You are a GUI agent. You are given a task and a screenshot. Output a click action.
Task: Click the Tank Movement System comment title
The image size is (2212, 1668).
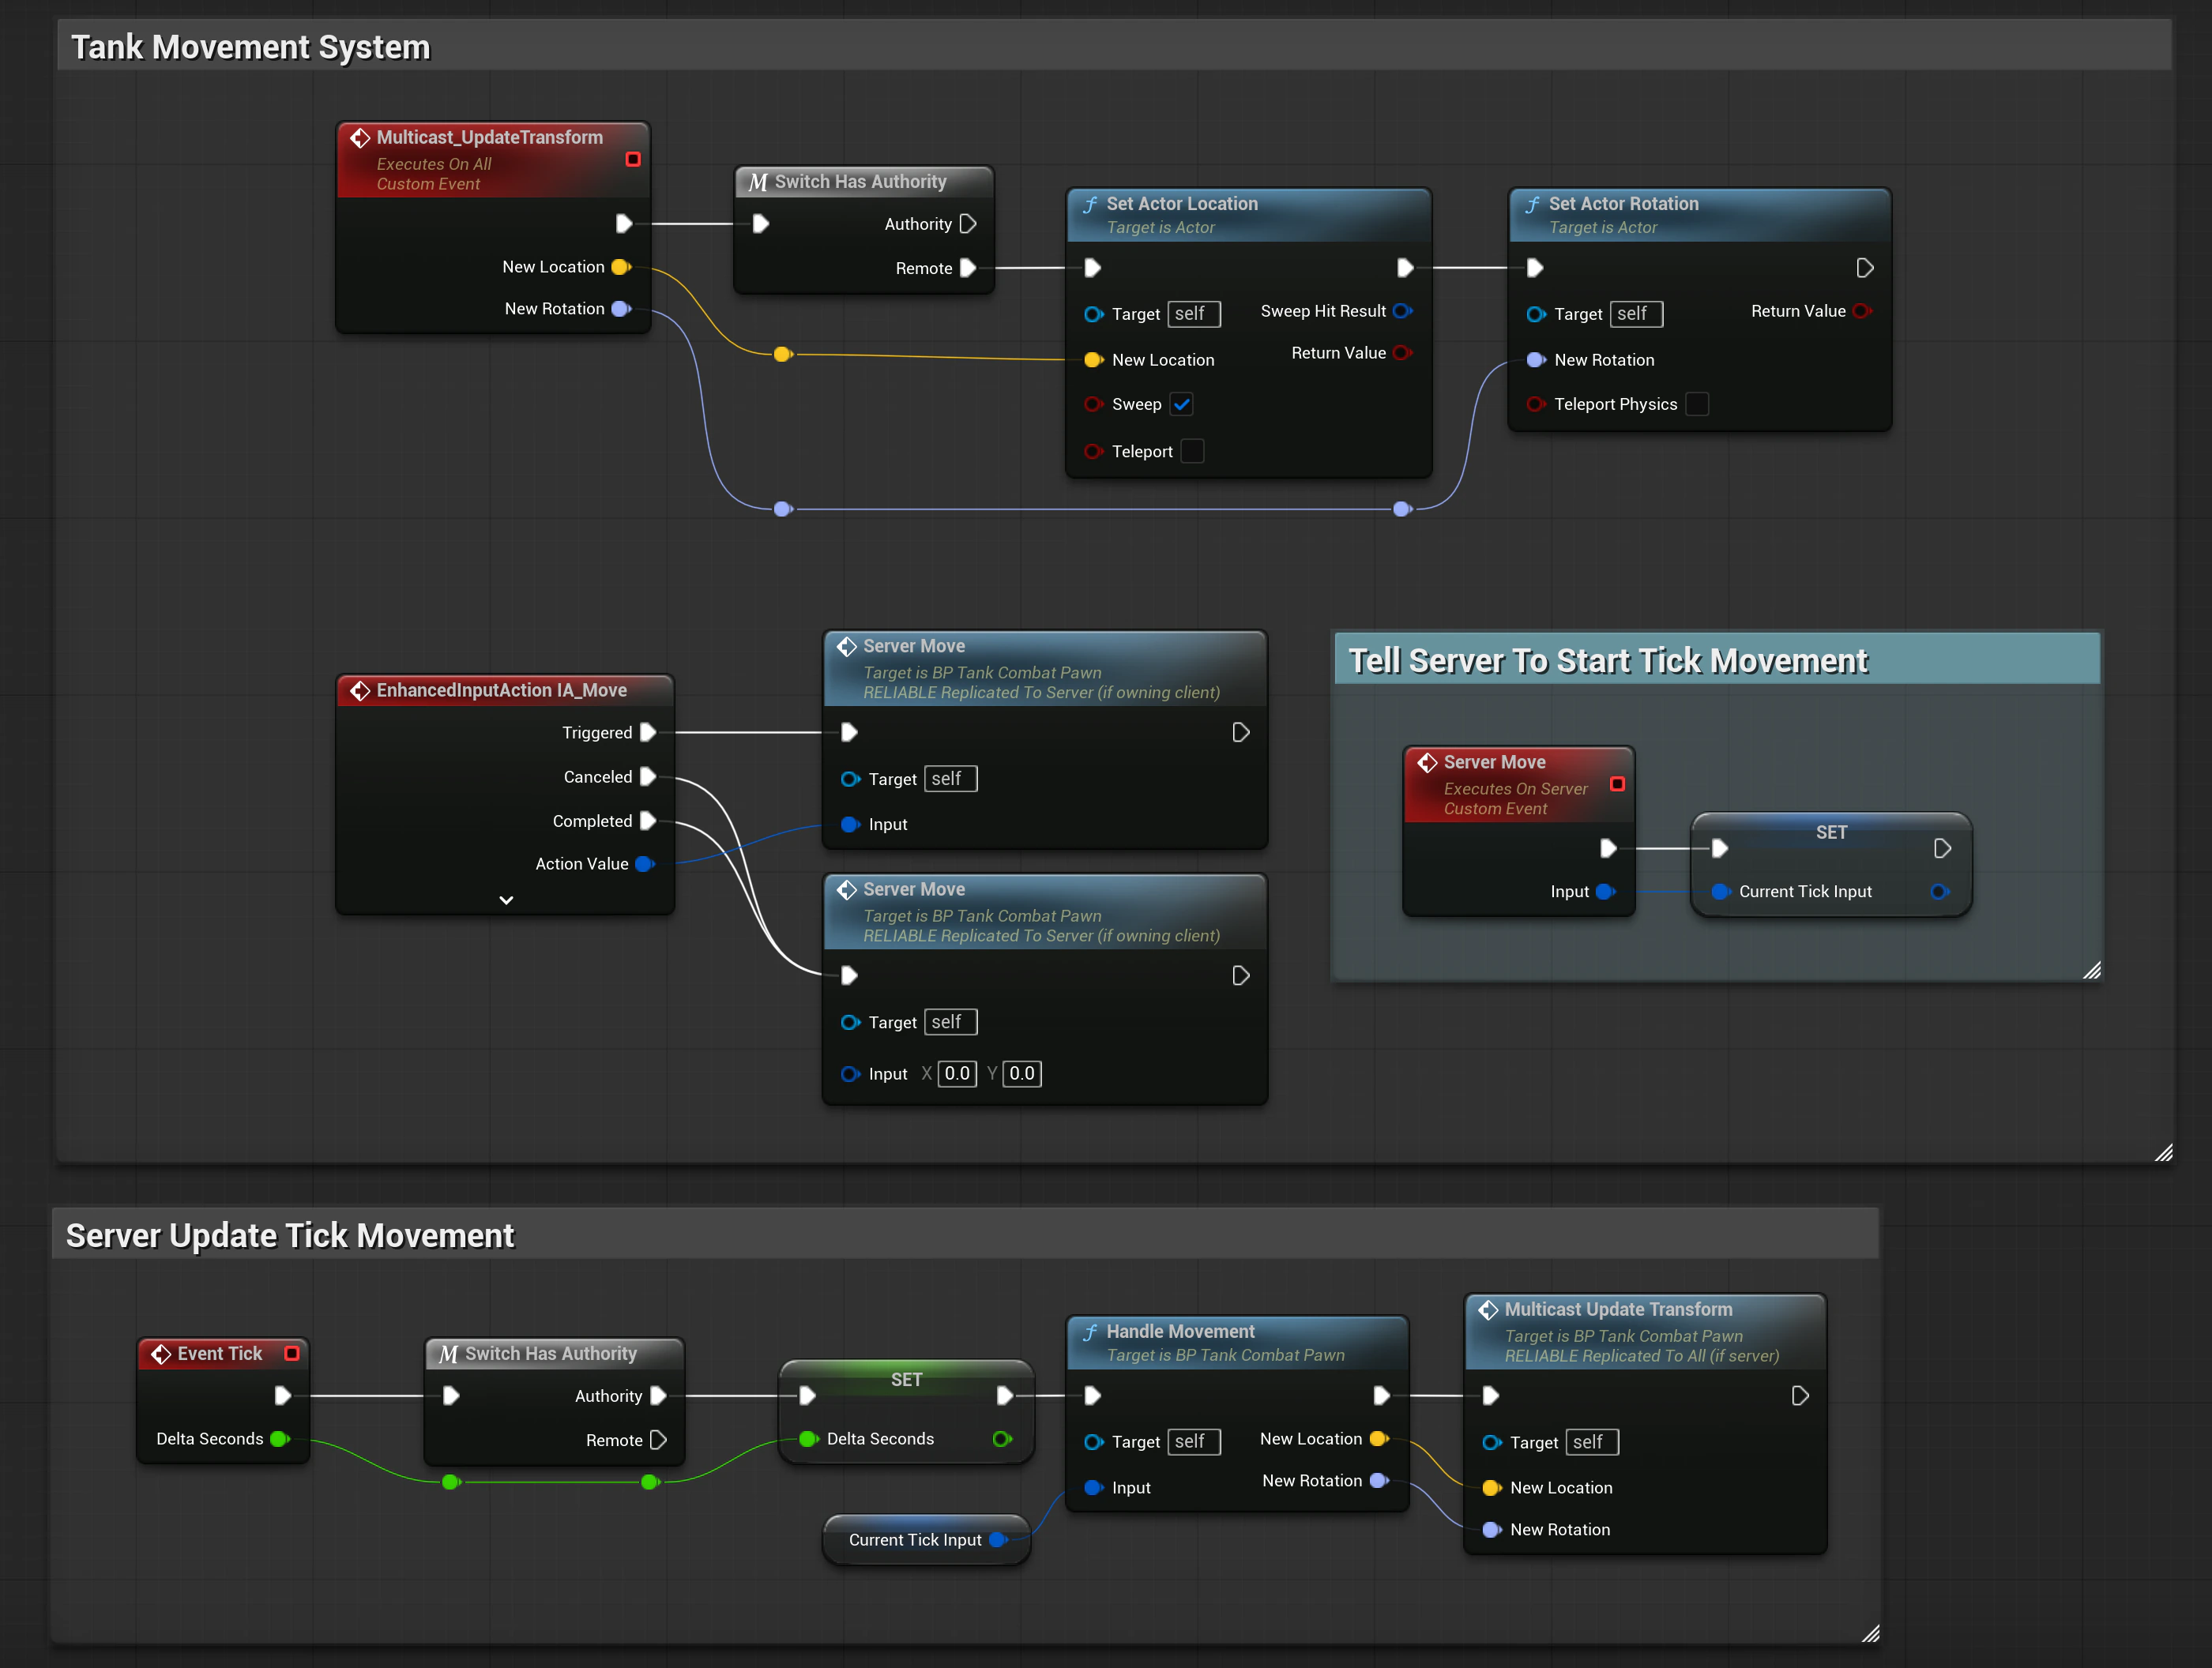click(x=250, y=47)
